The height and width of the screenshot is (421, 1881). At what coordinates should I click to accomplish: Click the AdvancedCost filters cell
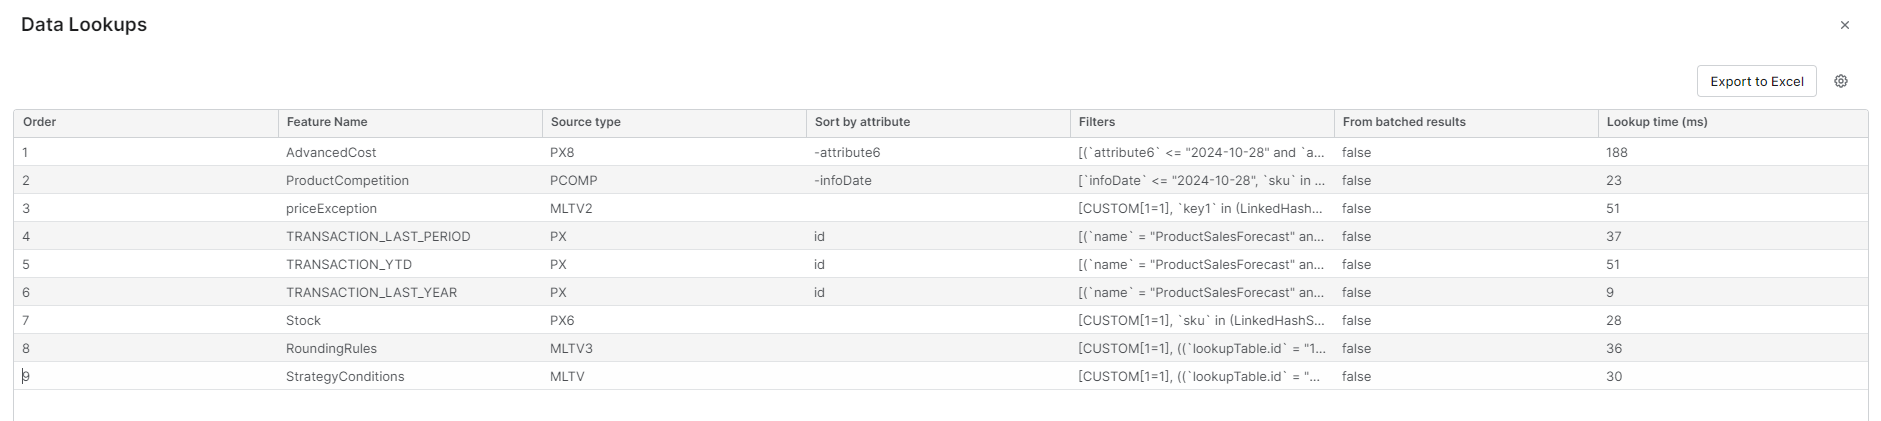[x=1201, y=153]
